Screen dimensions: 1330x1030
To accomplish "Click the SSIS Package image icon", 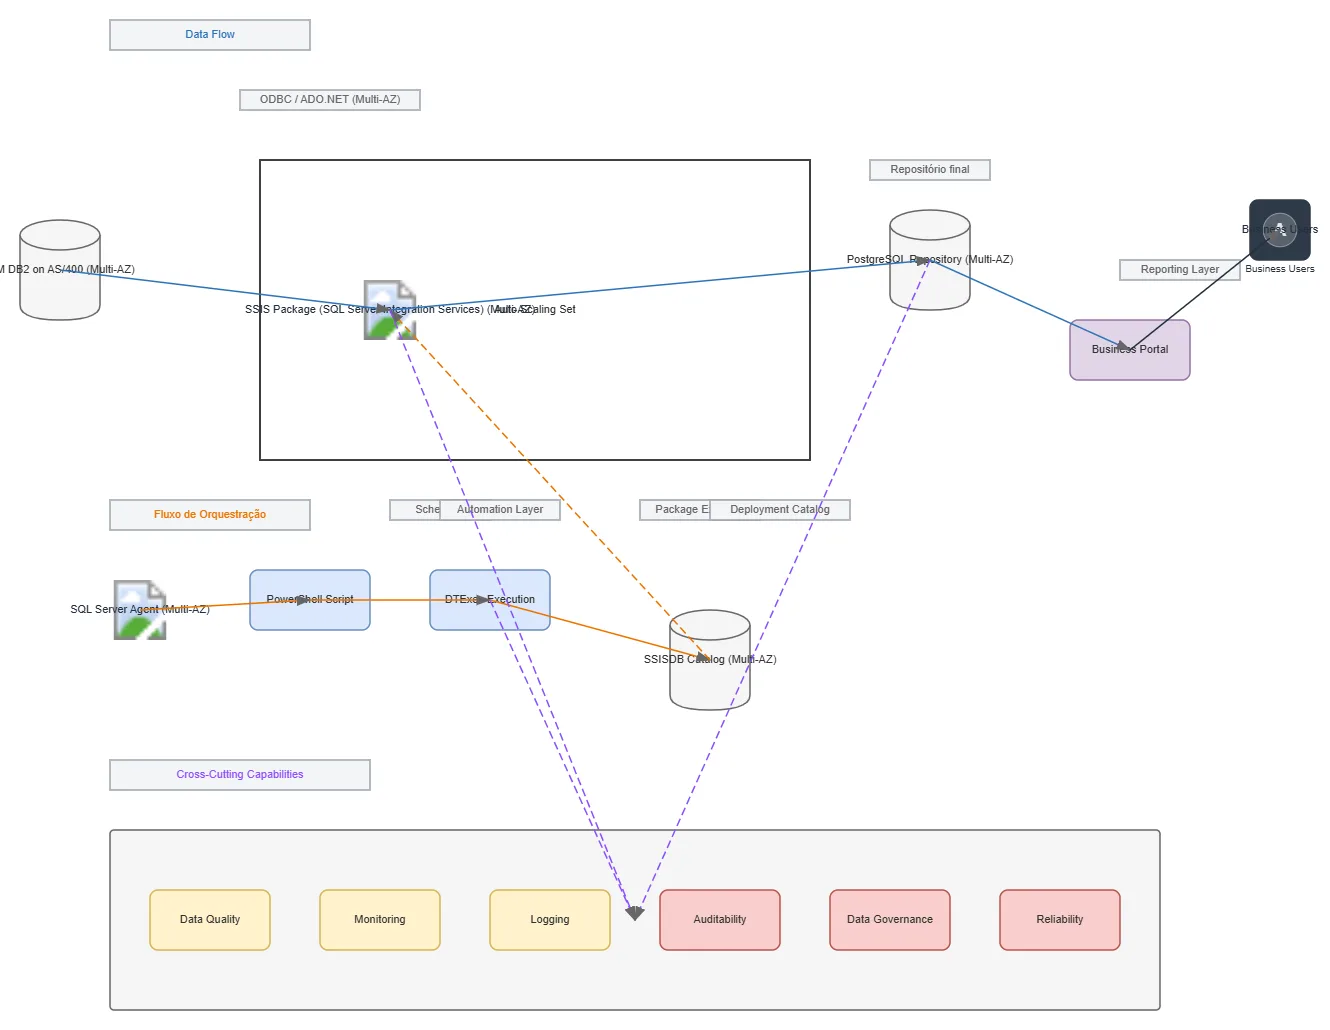I will tap(390, 310).
